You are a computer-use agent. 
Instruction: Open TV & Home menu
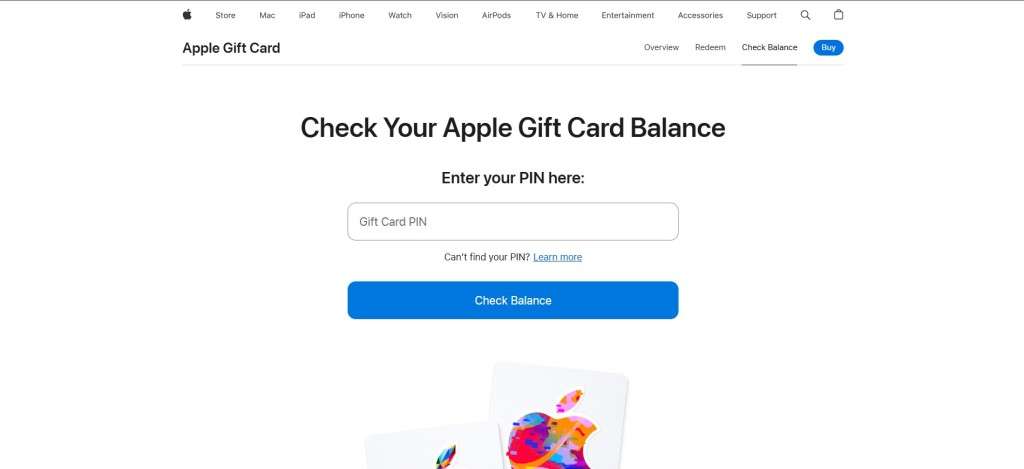click(x=557, y=15)
